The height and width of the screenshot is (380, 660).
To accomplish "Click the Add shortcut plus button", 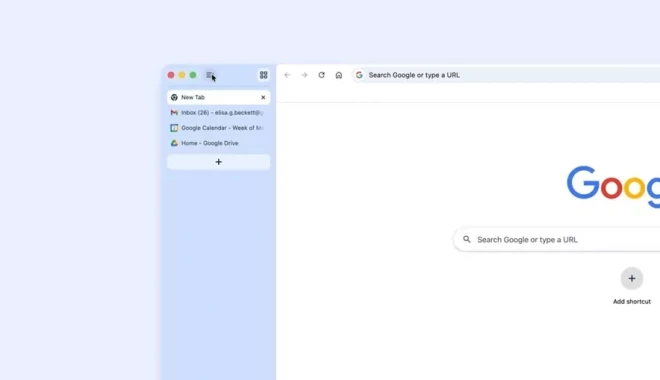I will point(632,279).
